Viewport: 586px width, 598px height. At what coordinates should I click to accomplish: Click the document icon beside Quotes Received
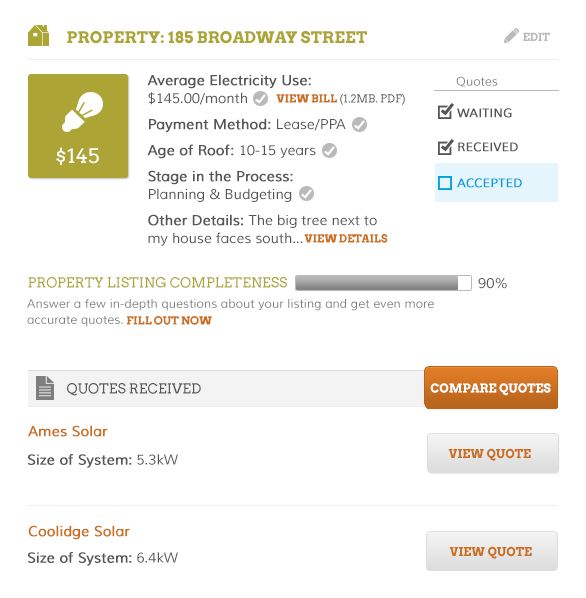tap(45, 388)
